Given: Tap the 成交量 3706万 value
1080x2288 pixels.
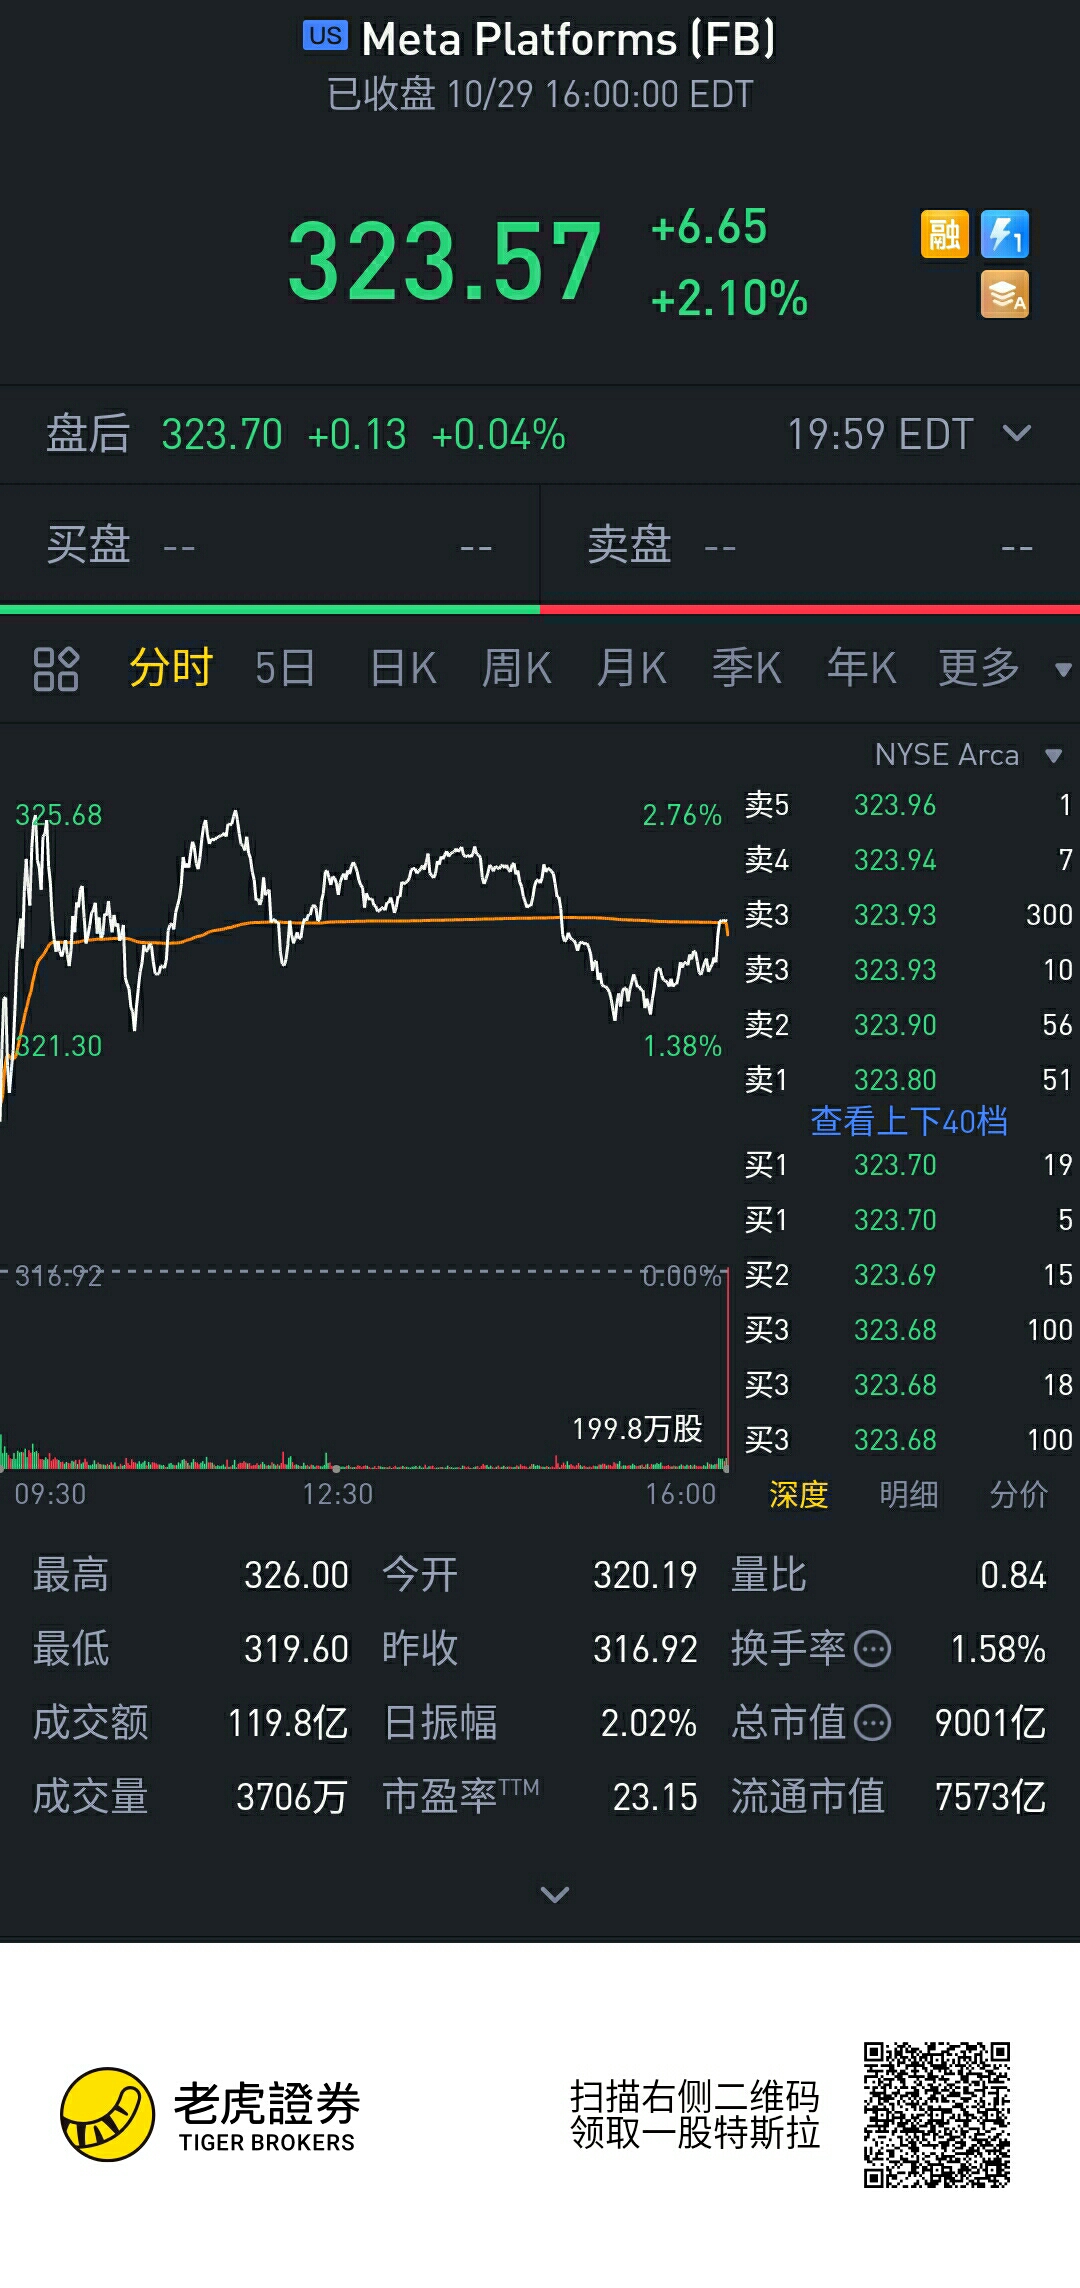Looking at the screenshot, I should click(292, 1797).
